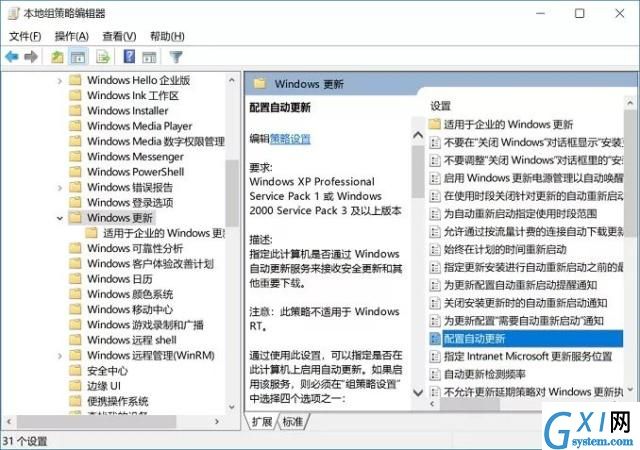Select 配置自动更新 in the settings list
Viewport: 640px width, 450px height.
tap(533, 339)
